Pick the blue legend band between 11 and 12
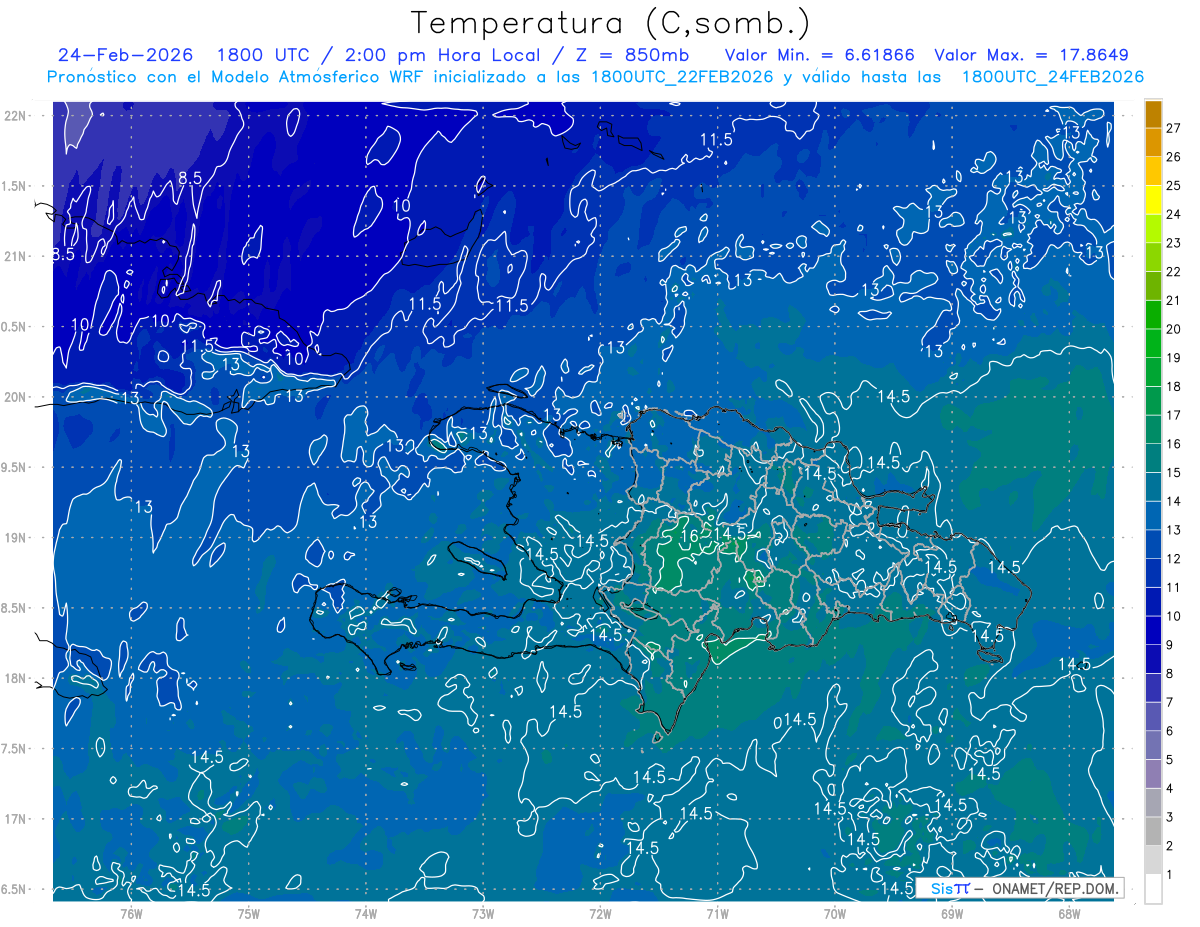The image size is (1200, 927). pyautogui.click(x=1153, y=573)
